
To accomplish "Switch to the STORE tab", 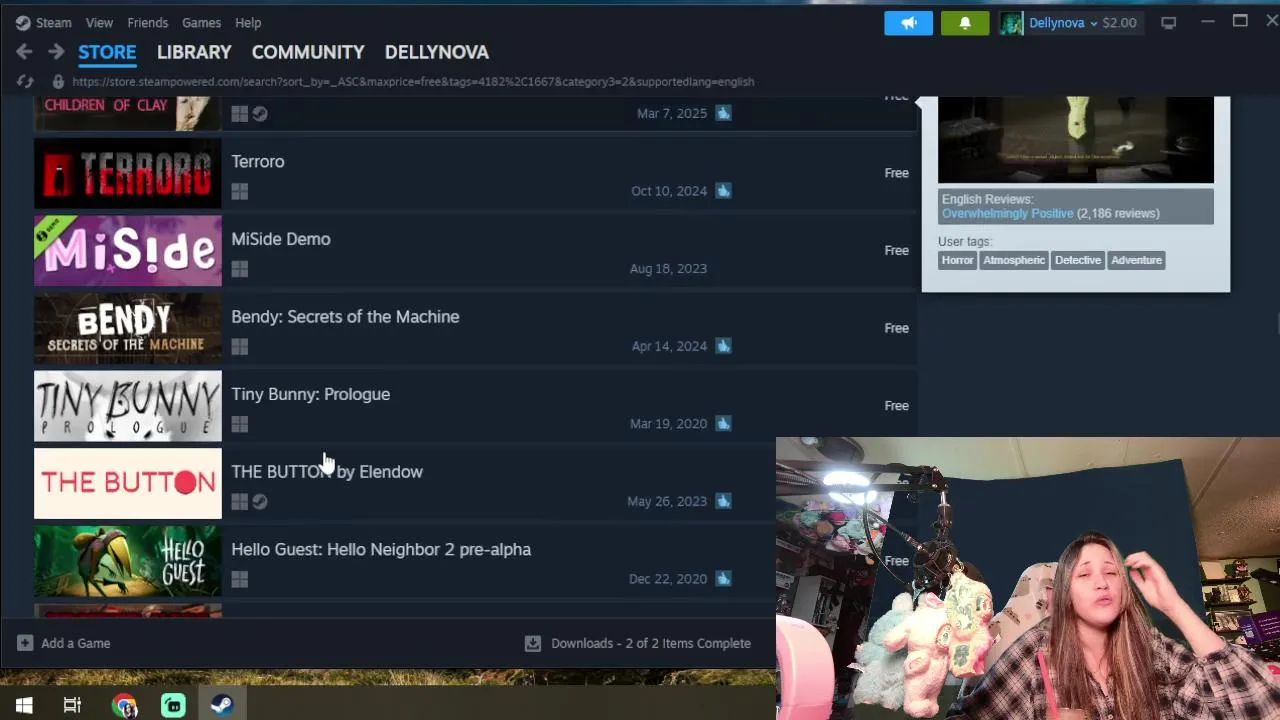I will tap(107, 52).
